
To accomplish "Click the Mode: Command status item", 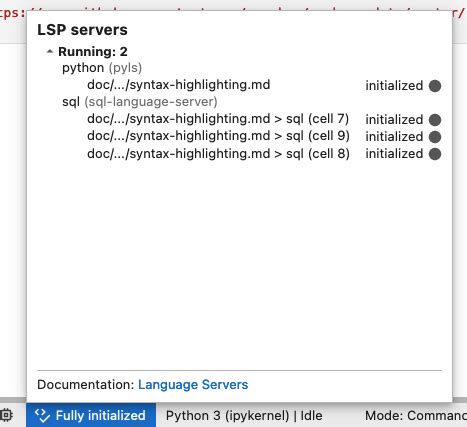I will tap(416, 416).
